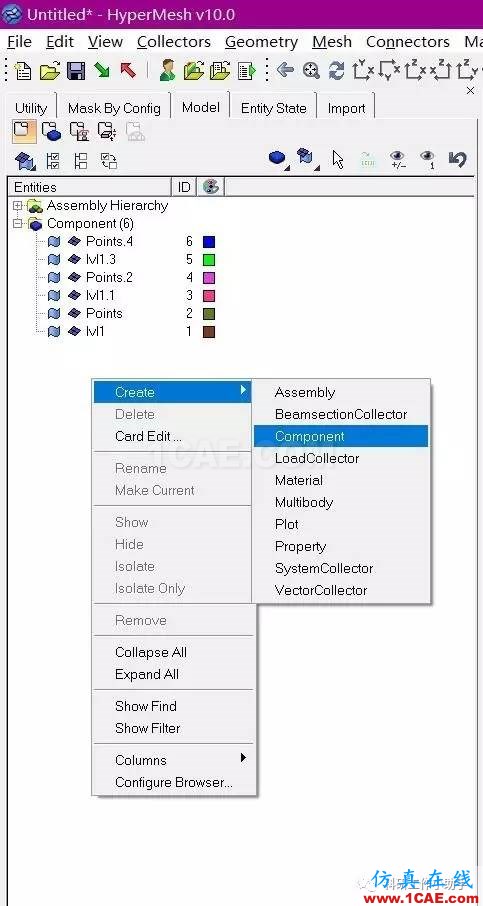This screenshot has width=483, height=906.
Task: Click the green import arrow icon
Action: point(102,70)
